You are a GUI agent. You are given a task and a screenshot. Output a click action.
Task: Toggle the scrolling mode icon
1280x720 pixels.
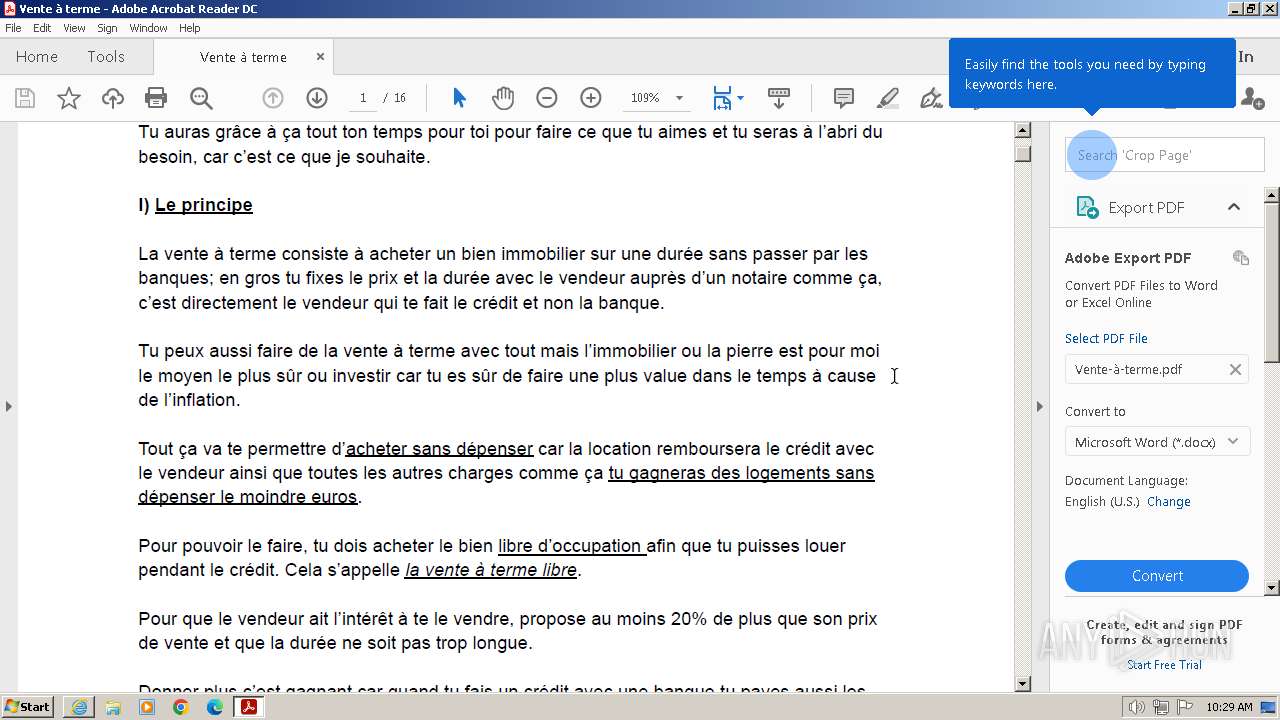point(779,98)
